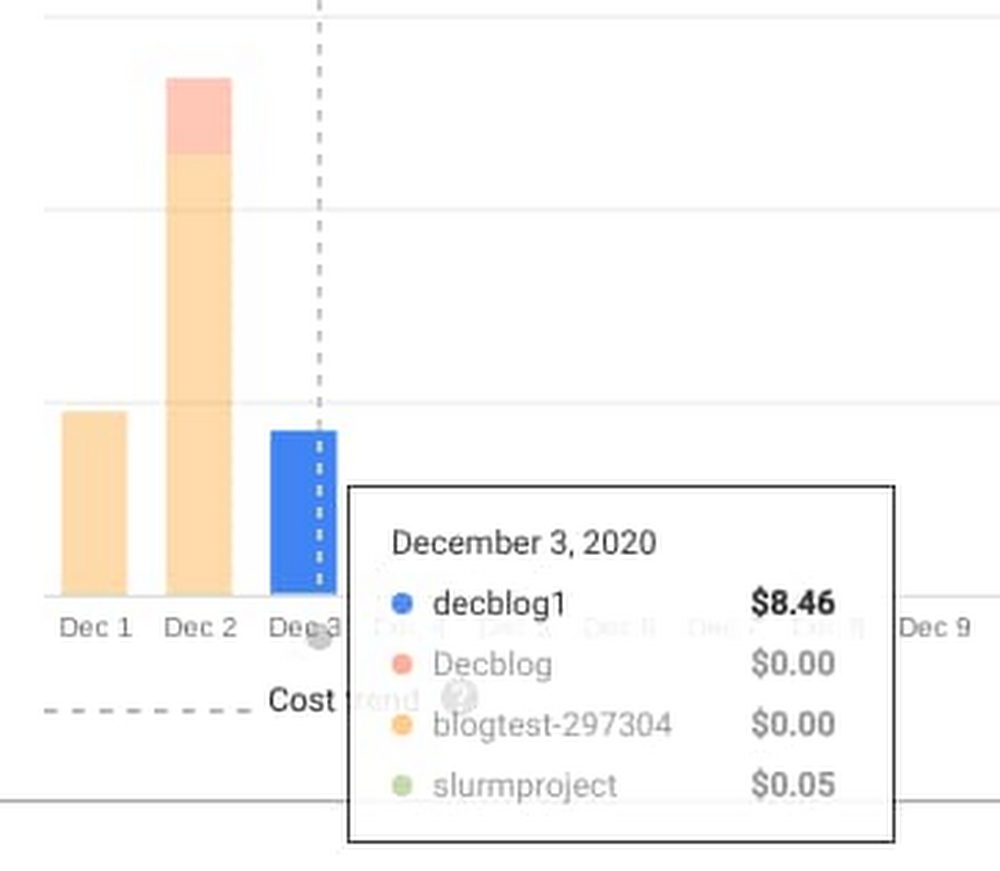Click the Dec 9 axis label
This screenshot has height=871, width=1000.
click(934, 628)
